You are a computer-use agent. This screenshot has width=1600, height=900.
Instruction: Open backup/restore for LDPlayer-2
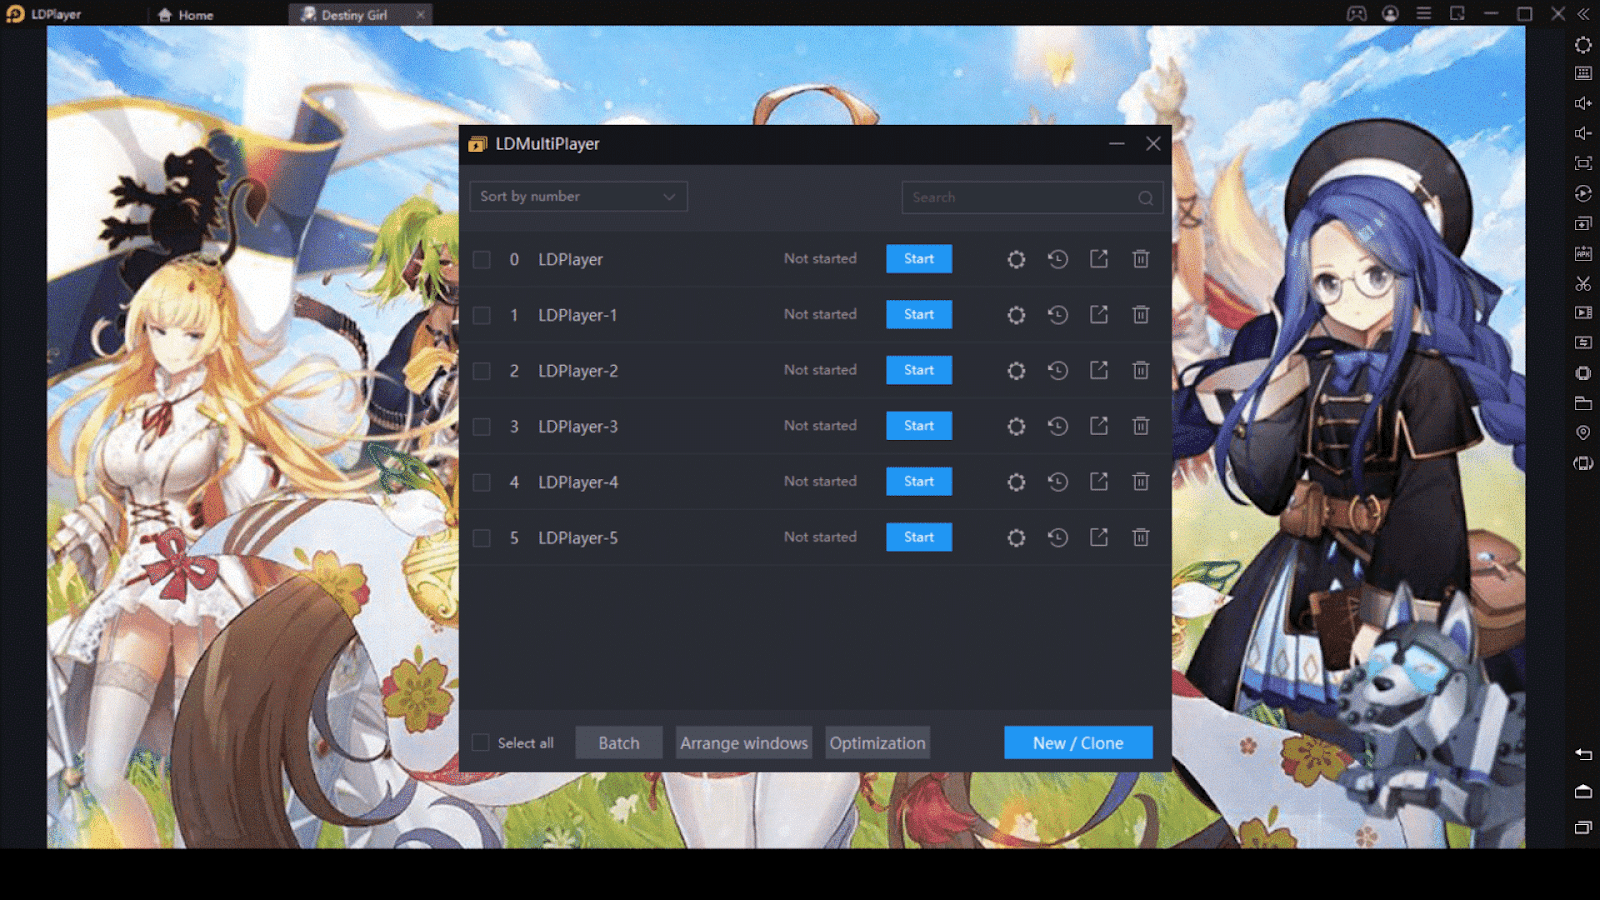(1057, 370)
